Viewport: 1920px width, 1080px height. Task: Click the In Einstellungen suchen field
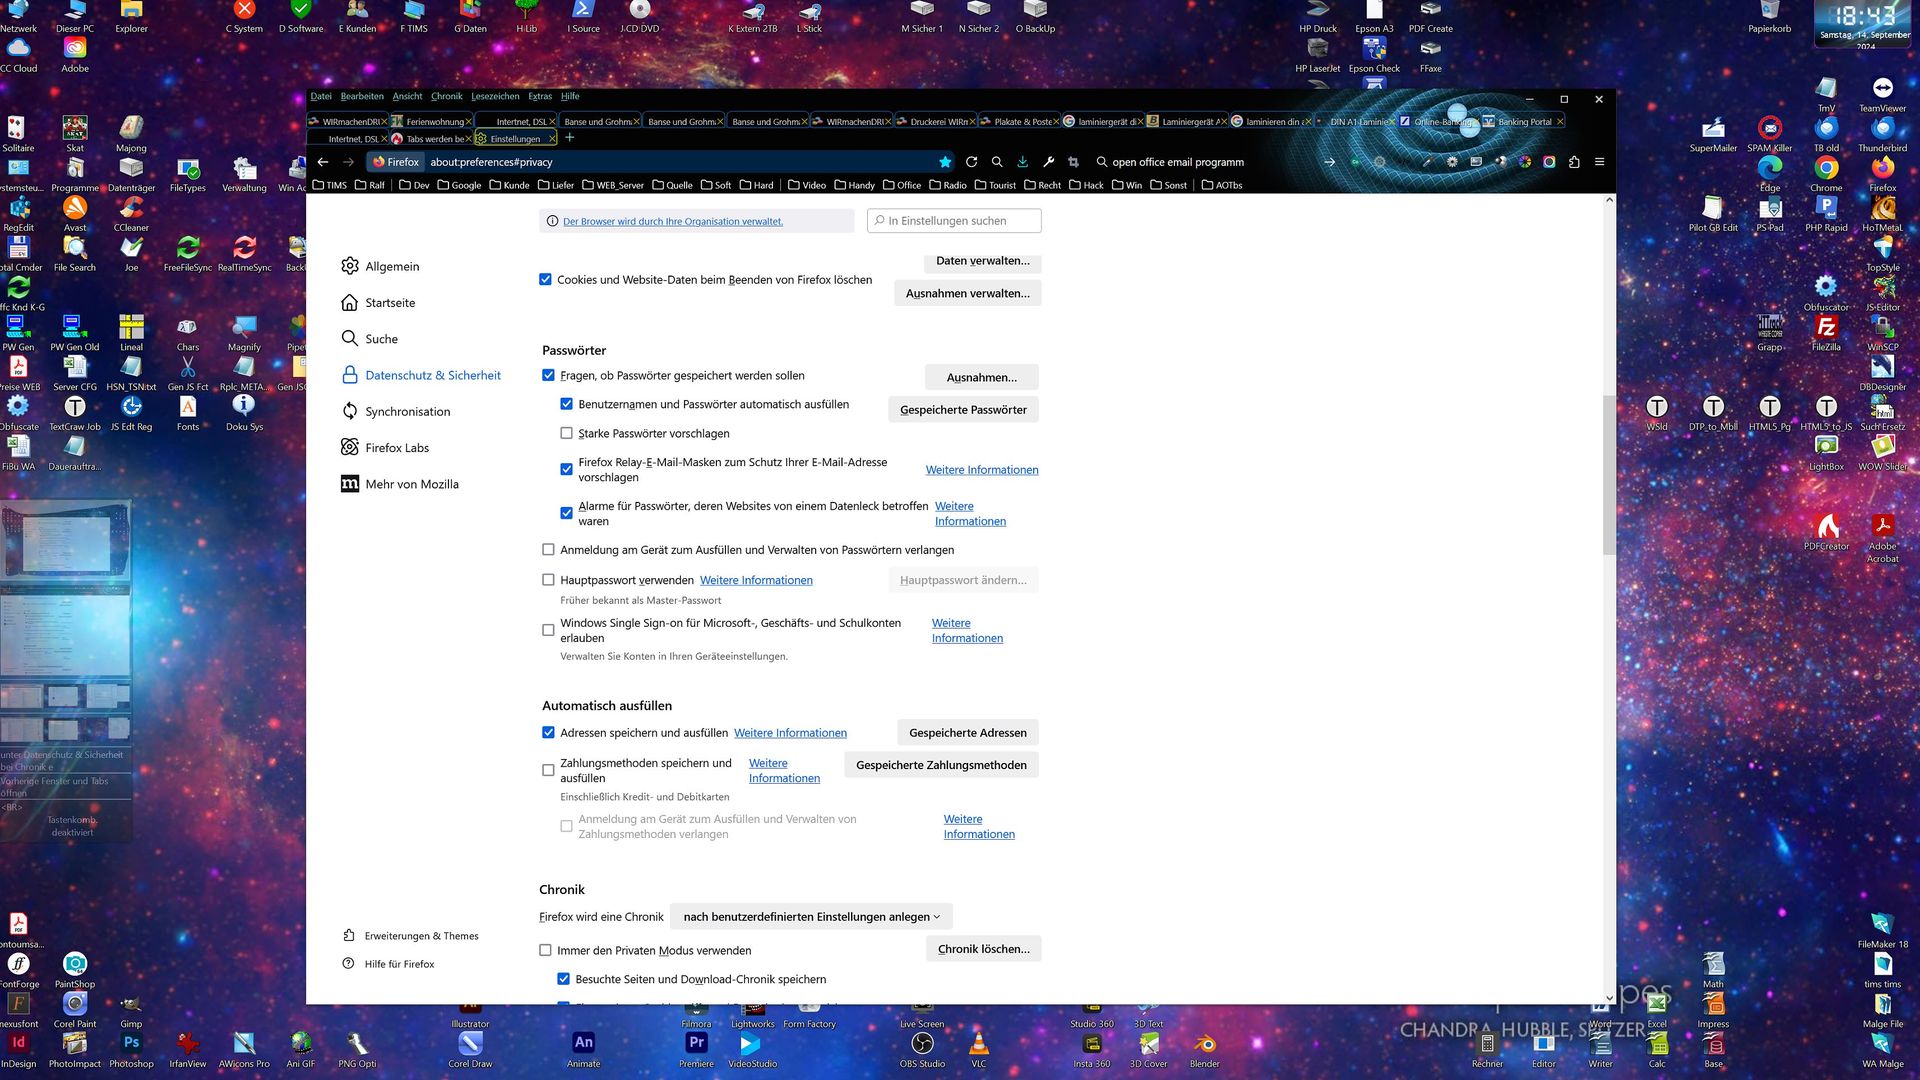954,221
